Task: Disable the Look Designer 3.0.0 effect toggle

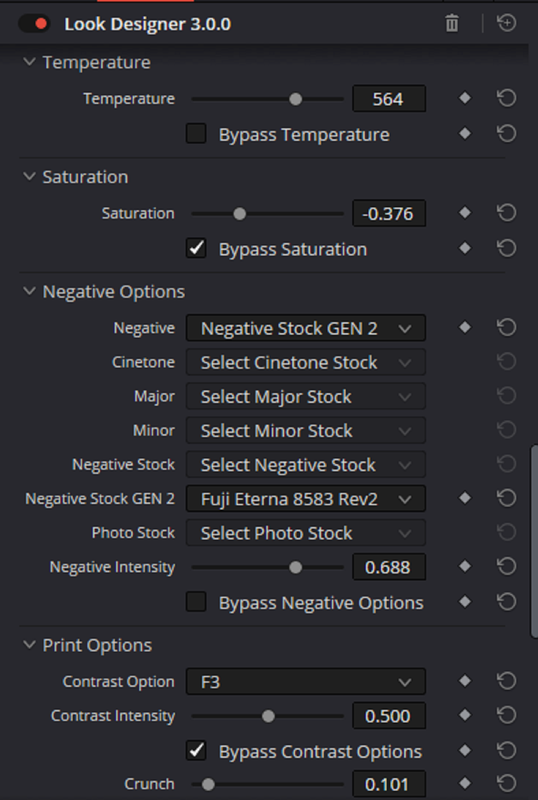Action: [x=34, y=23]
